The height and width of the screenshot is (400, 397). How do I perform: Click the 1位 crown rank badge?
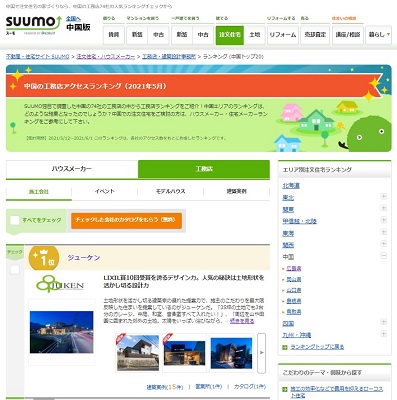(44, 258)
